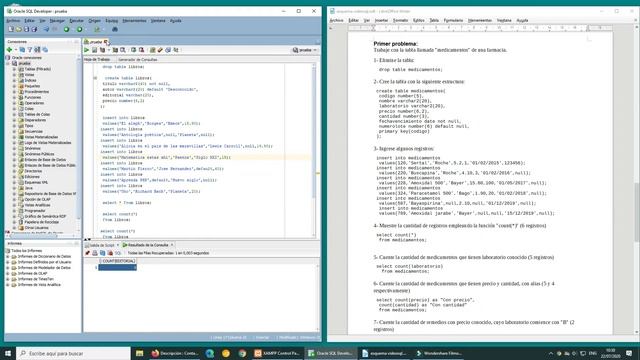Open the Herramientas menu in SQL Developer
Screen dimensions: 640x360
pos(134,20)
